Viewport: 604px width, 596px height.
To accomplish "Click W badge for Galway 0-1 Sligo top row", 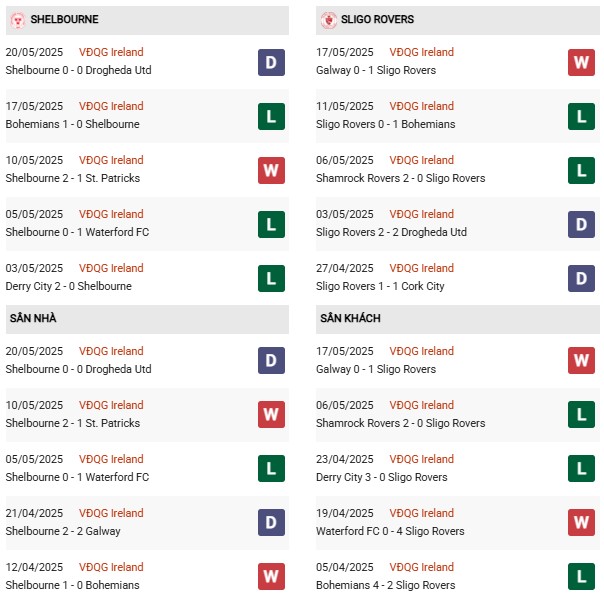I will [x=581, y=62].
